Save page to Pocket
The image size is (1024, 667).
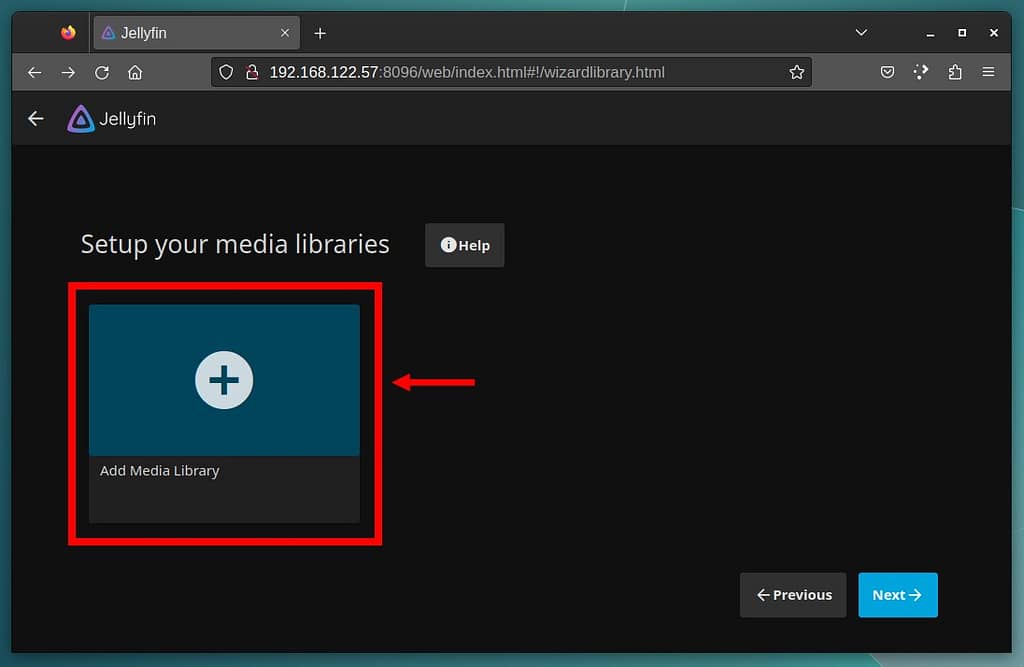(x=887, y=72)
